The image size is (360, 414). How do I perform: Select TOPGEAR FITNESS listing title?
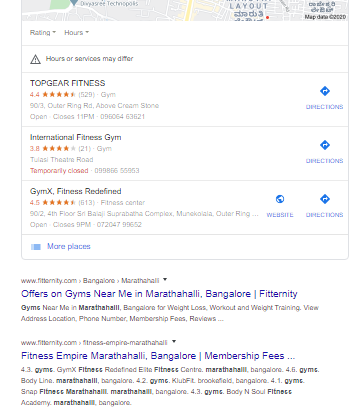(68, 83)
